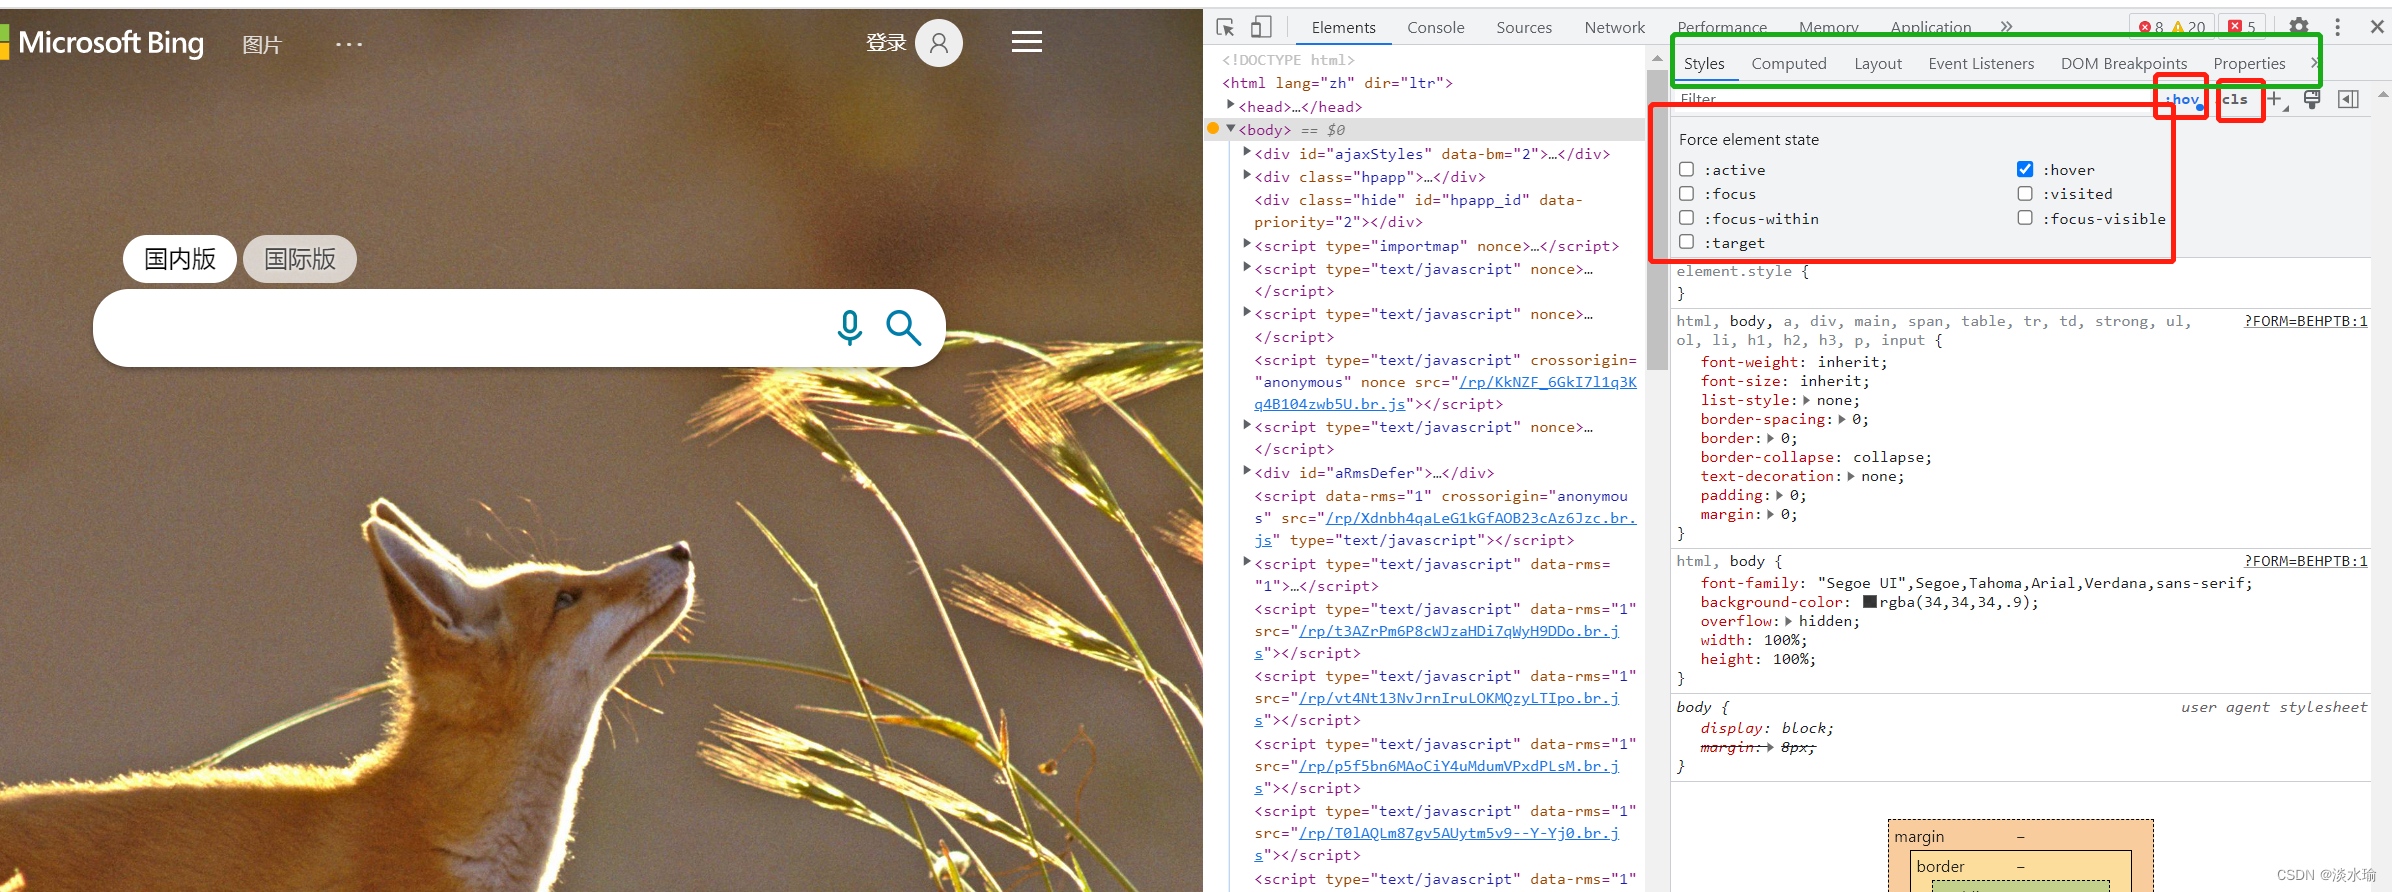Click the Bing search magnifier icon

903,327
